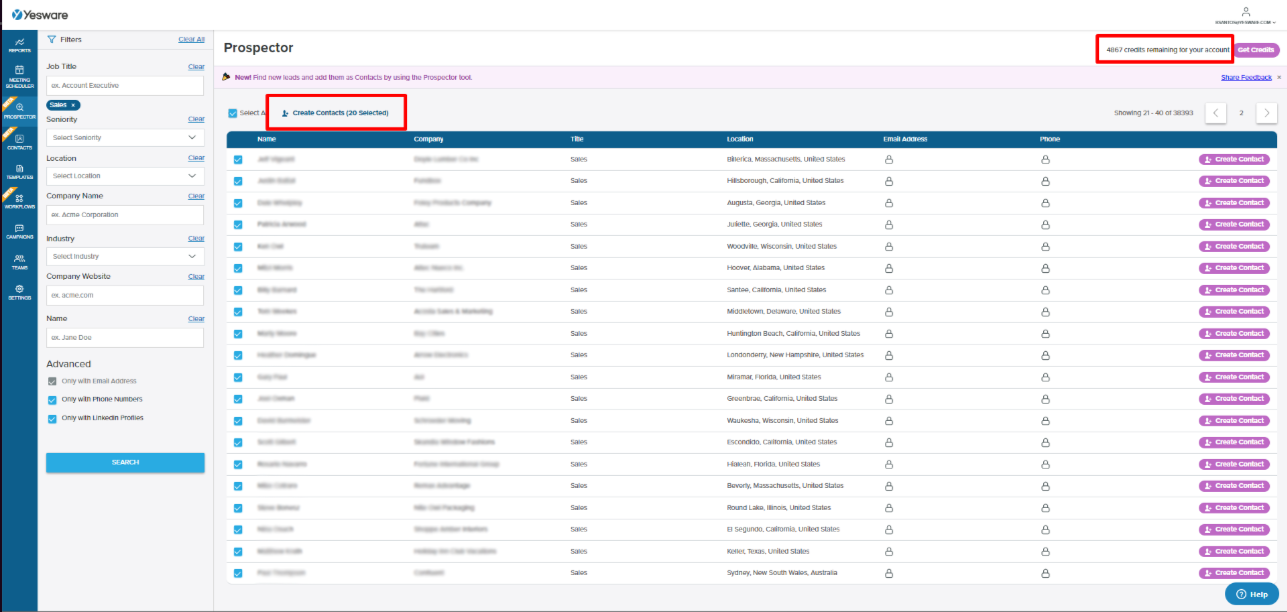Click Clear All filters link
The image size is (1287, 612).
[x=191, y=40]
